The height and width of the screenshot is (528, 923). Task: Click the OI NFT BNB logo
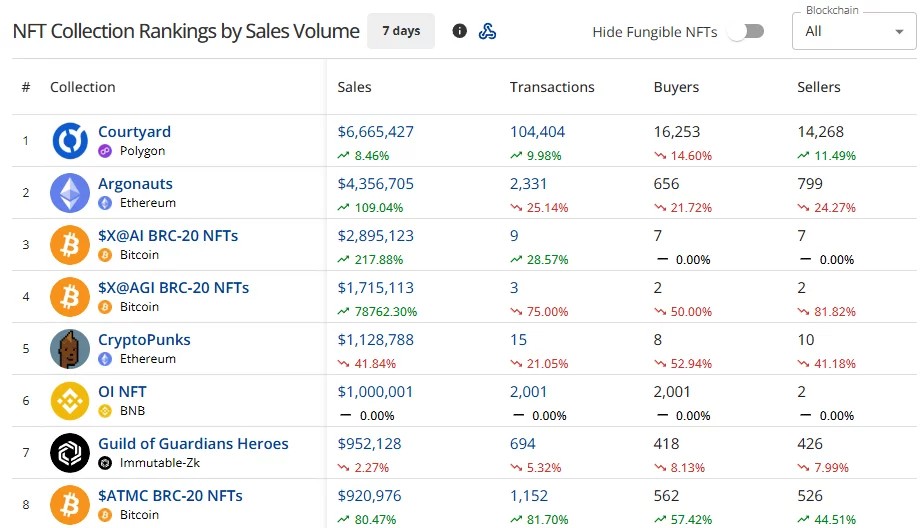click(70, 400)
